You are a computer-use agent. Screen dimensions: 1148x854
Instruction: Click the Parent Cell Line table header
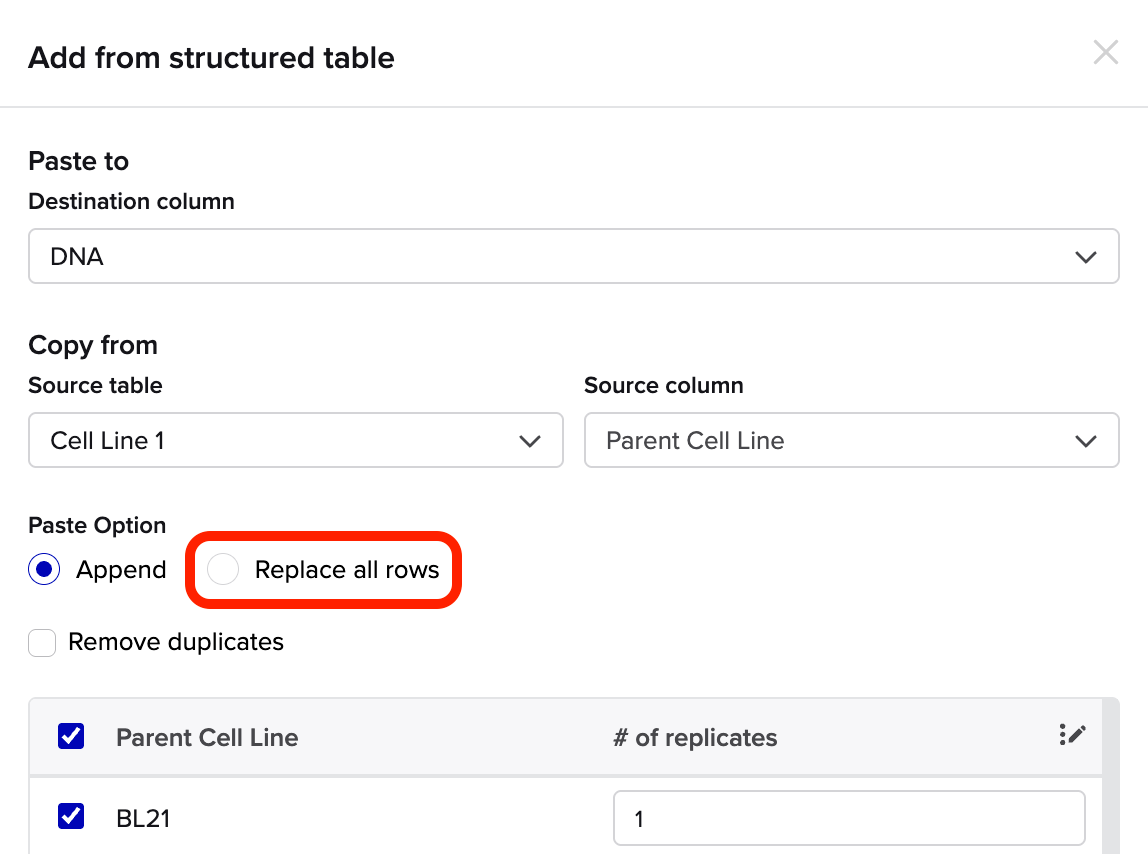[x=207, y=738]
